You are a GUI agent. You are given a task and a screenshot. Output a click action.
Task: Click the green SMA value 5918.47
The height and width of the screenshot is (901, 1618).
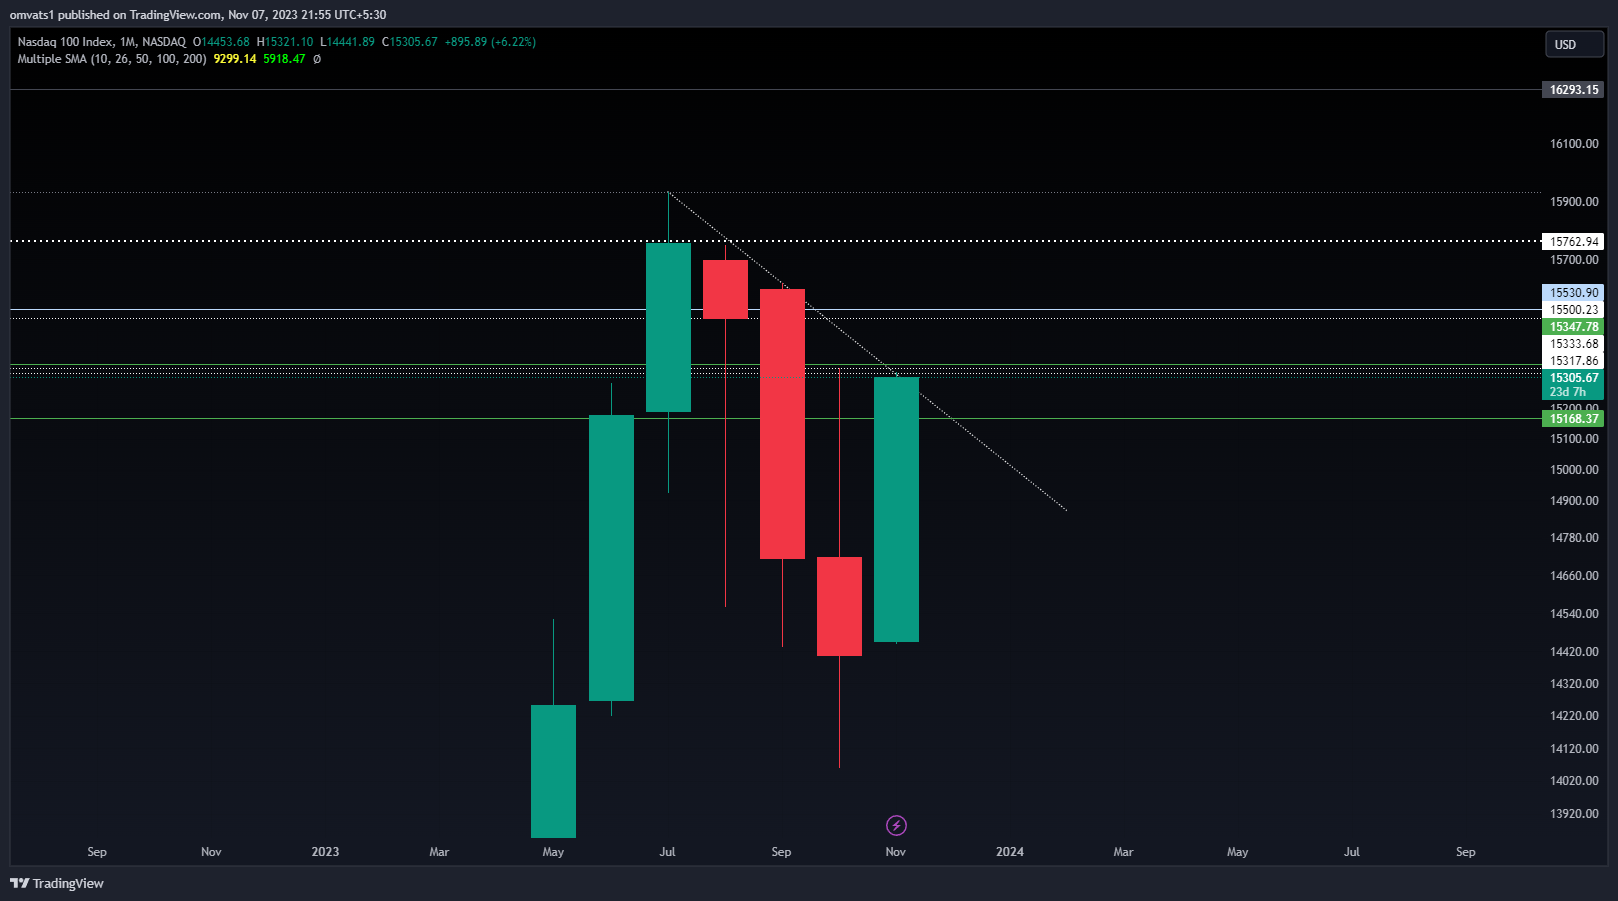tap(284, 59)
